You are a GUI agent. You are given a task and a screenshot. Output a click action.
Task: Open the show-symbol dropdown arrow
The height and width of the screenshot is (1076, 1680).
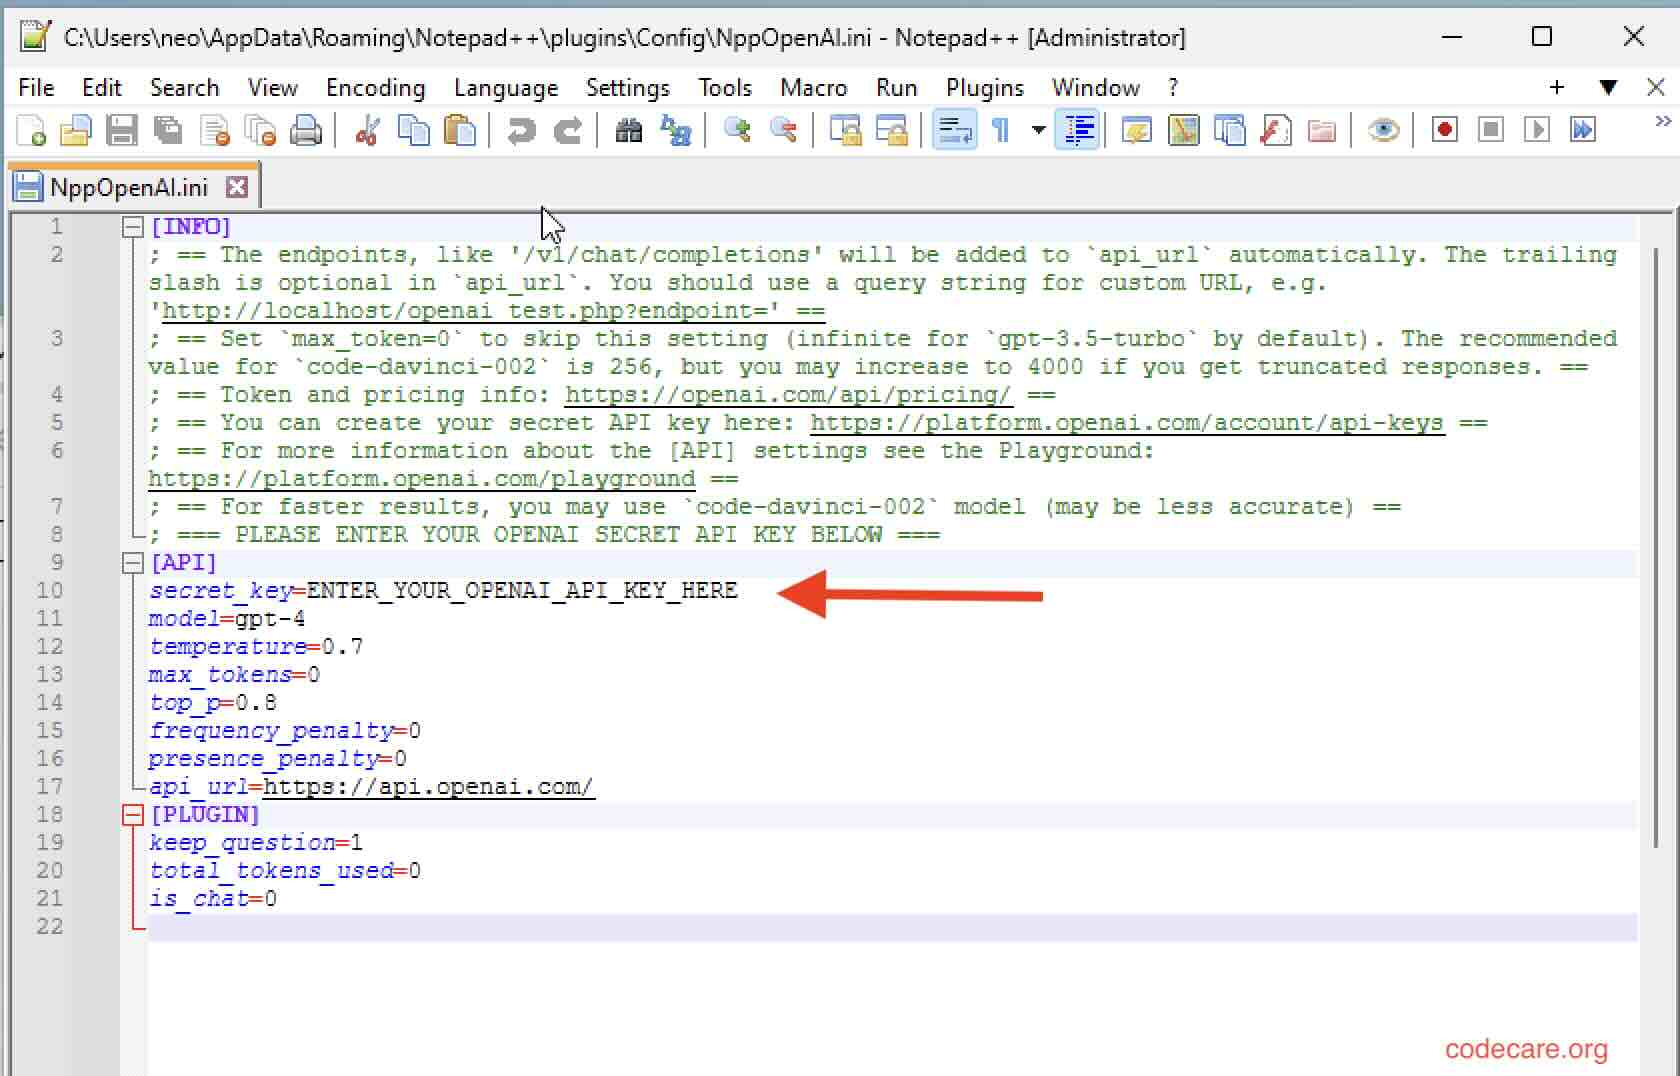pos(1038,130)
